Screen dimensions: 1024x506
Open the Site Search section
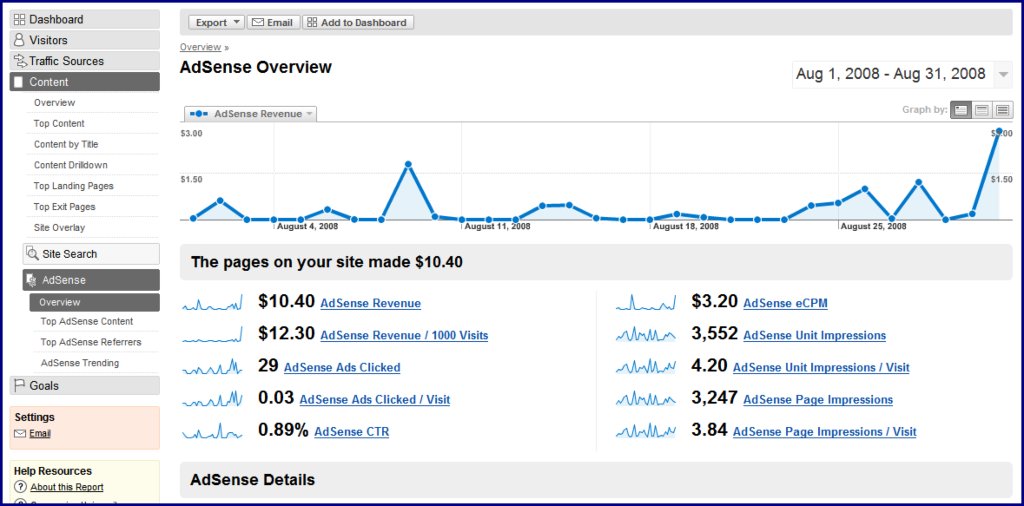click(91, 254)
